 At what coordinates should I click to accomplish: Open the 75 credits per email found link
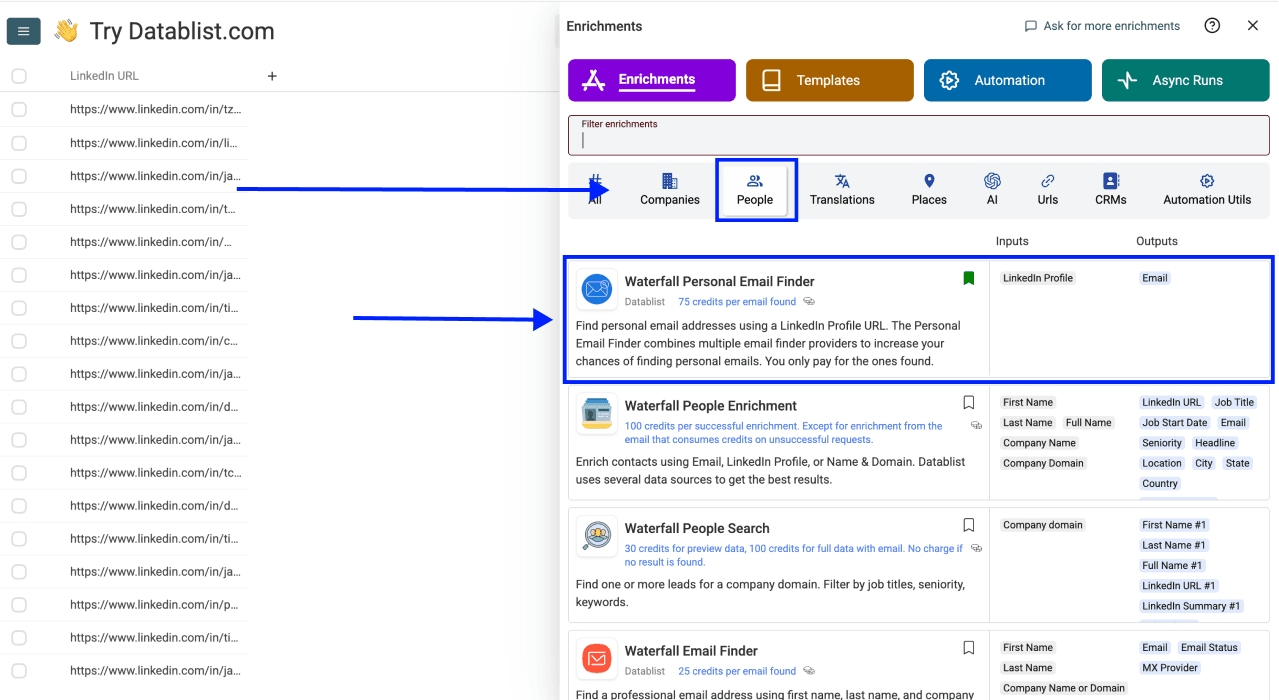click(737, 301)
